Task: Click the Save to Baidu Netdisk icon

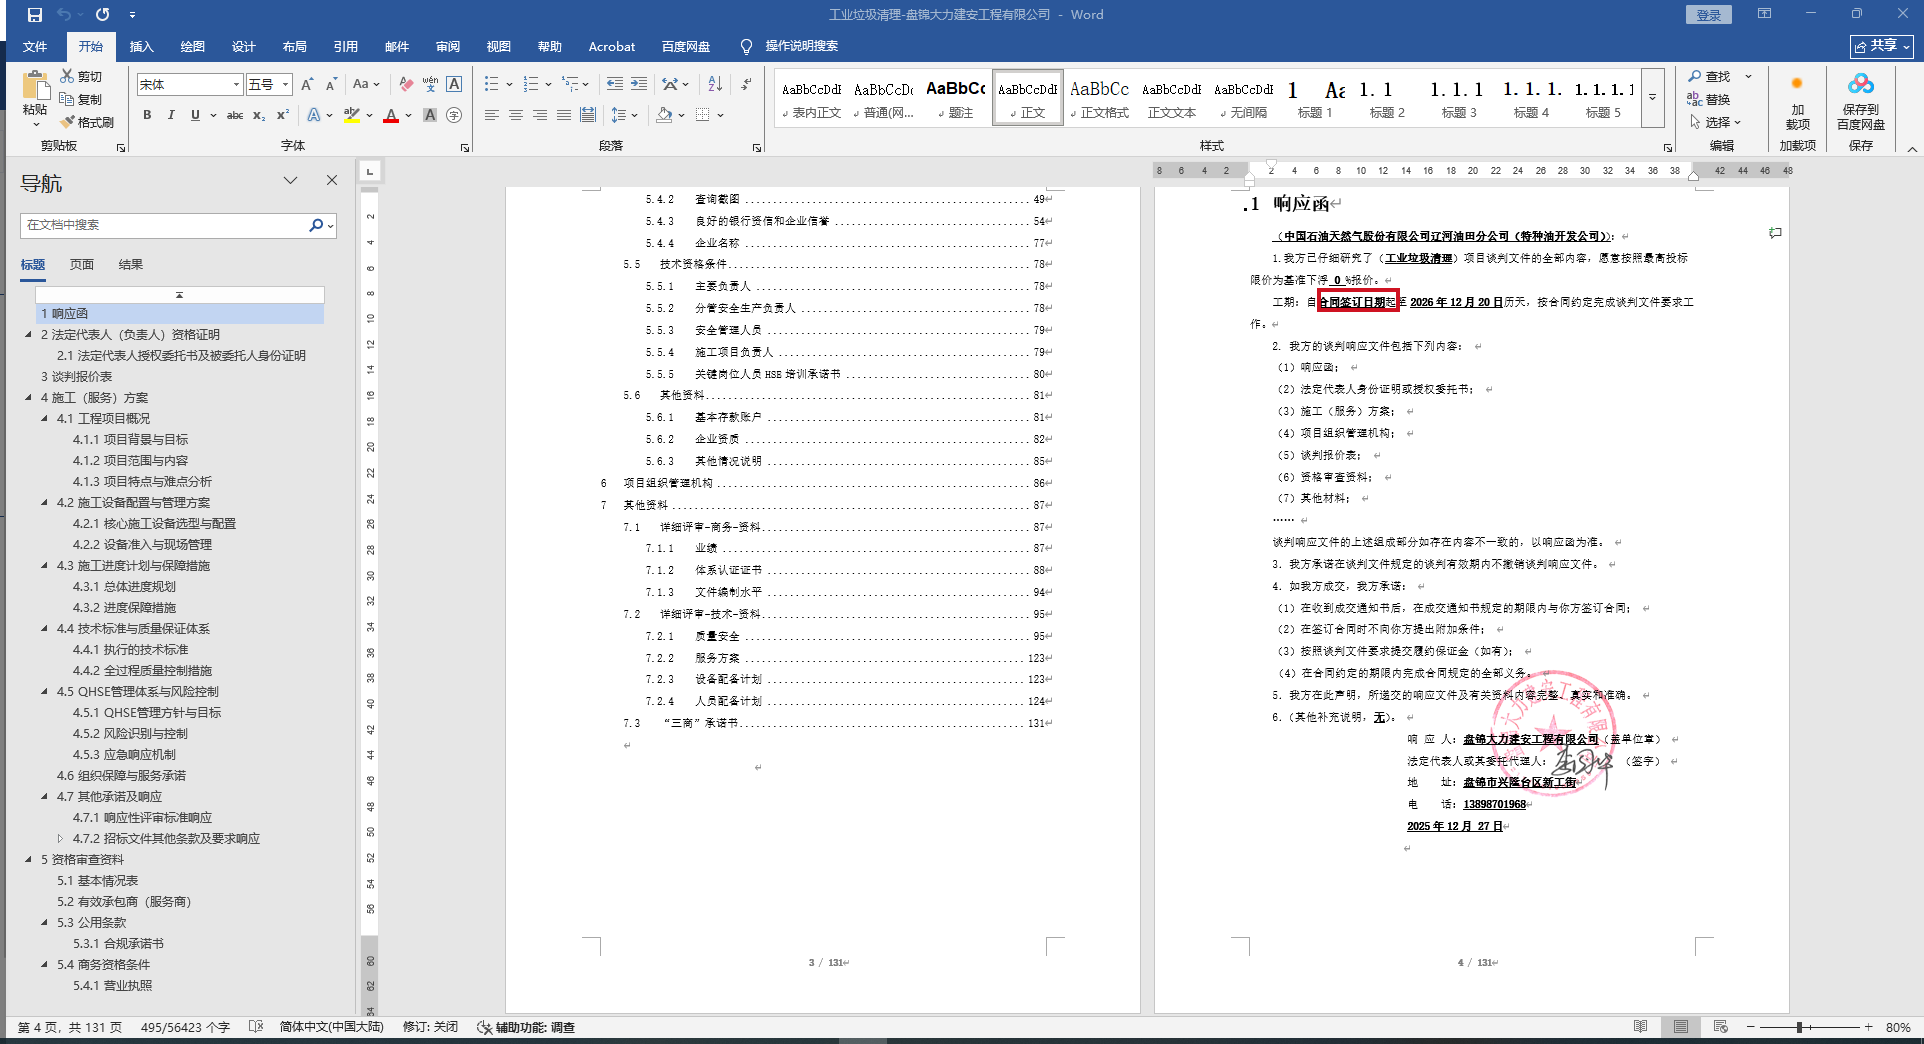Action: click(x=1861, y=101)
